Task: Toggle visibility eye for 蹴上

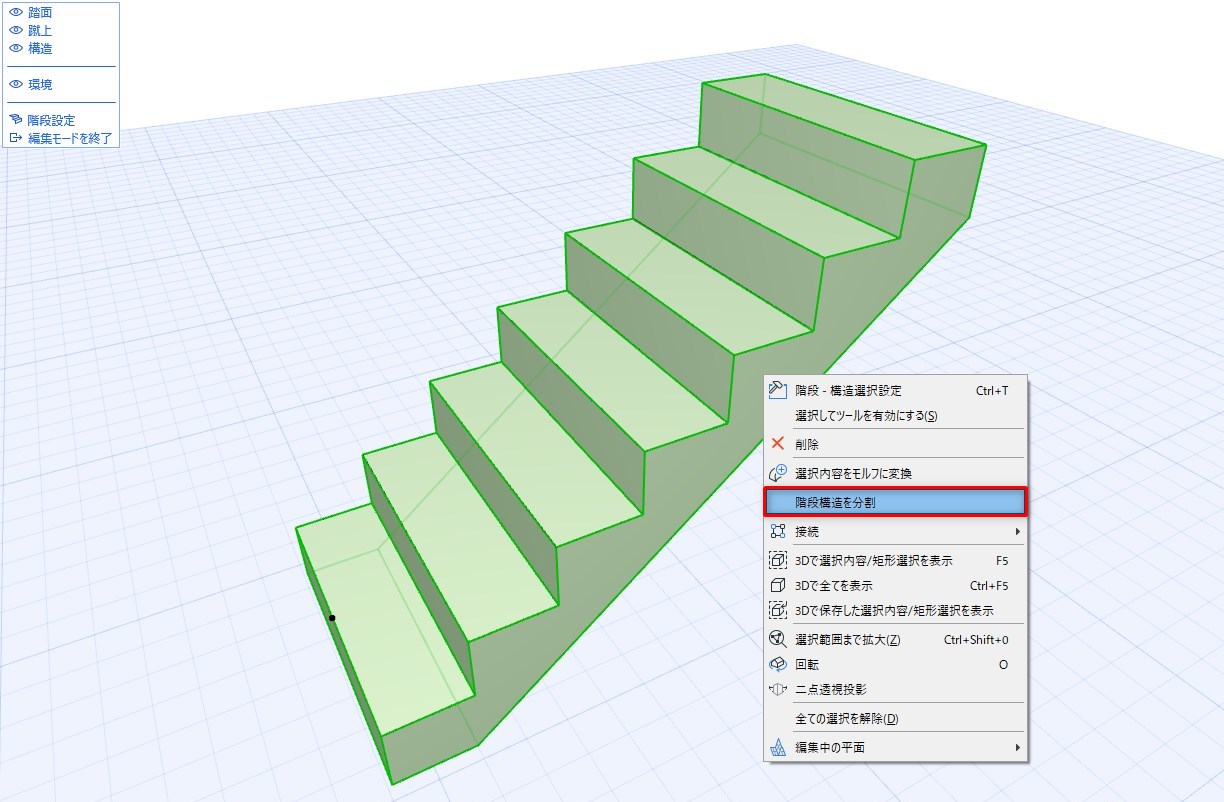Action: point(16,30)
